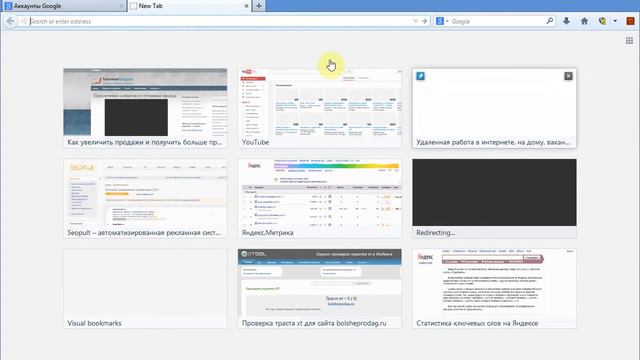Image resolution: width=640 pixels, height=360 pixels.
Task: Open the search engine selector dropdown
Action: [442, 21]
